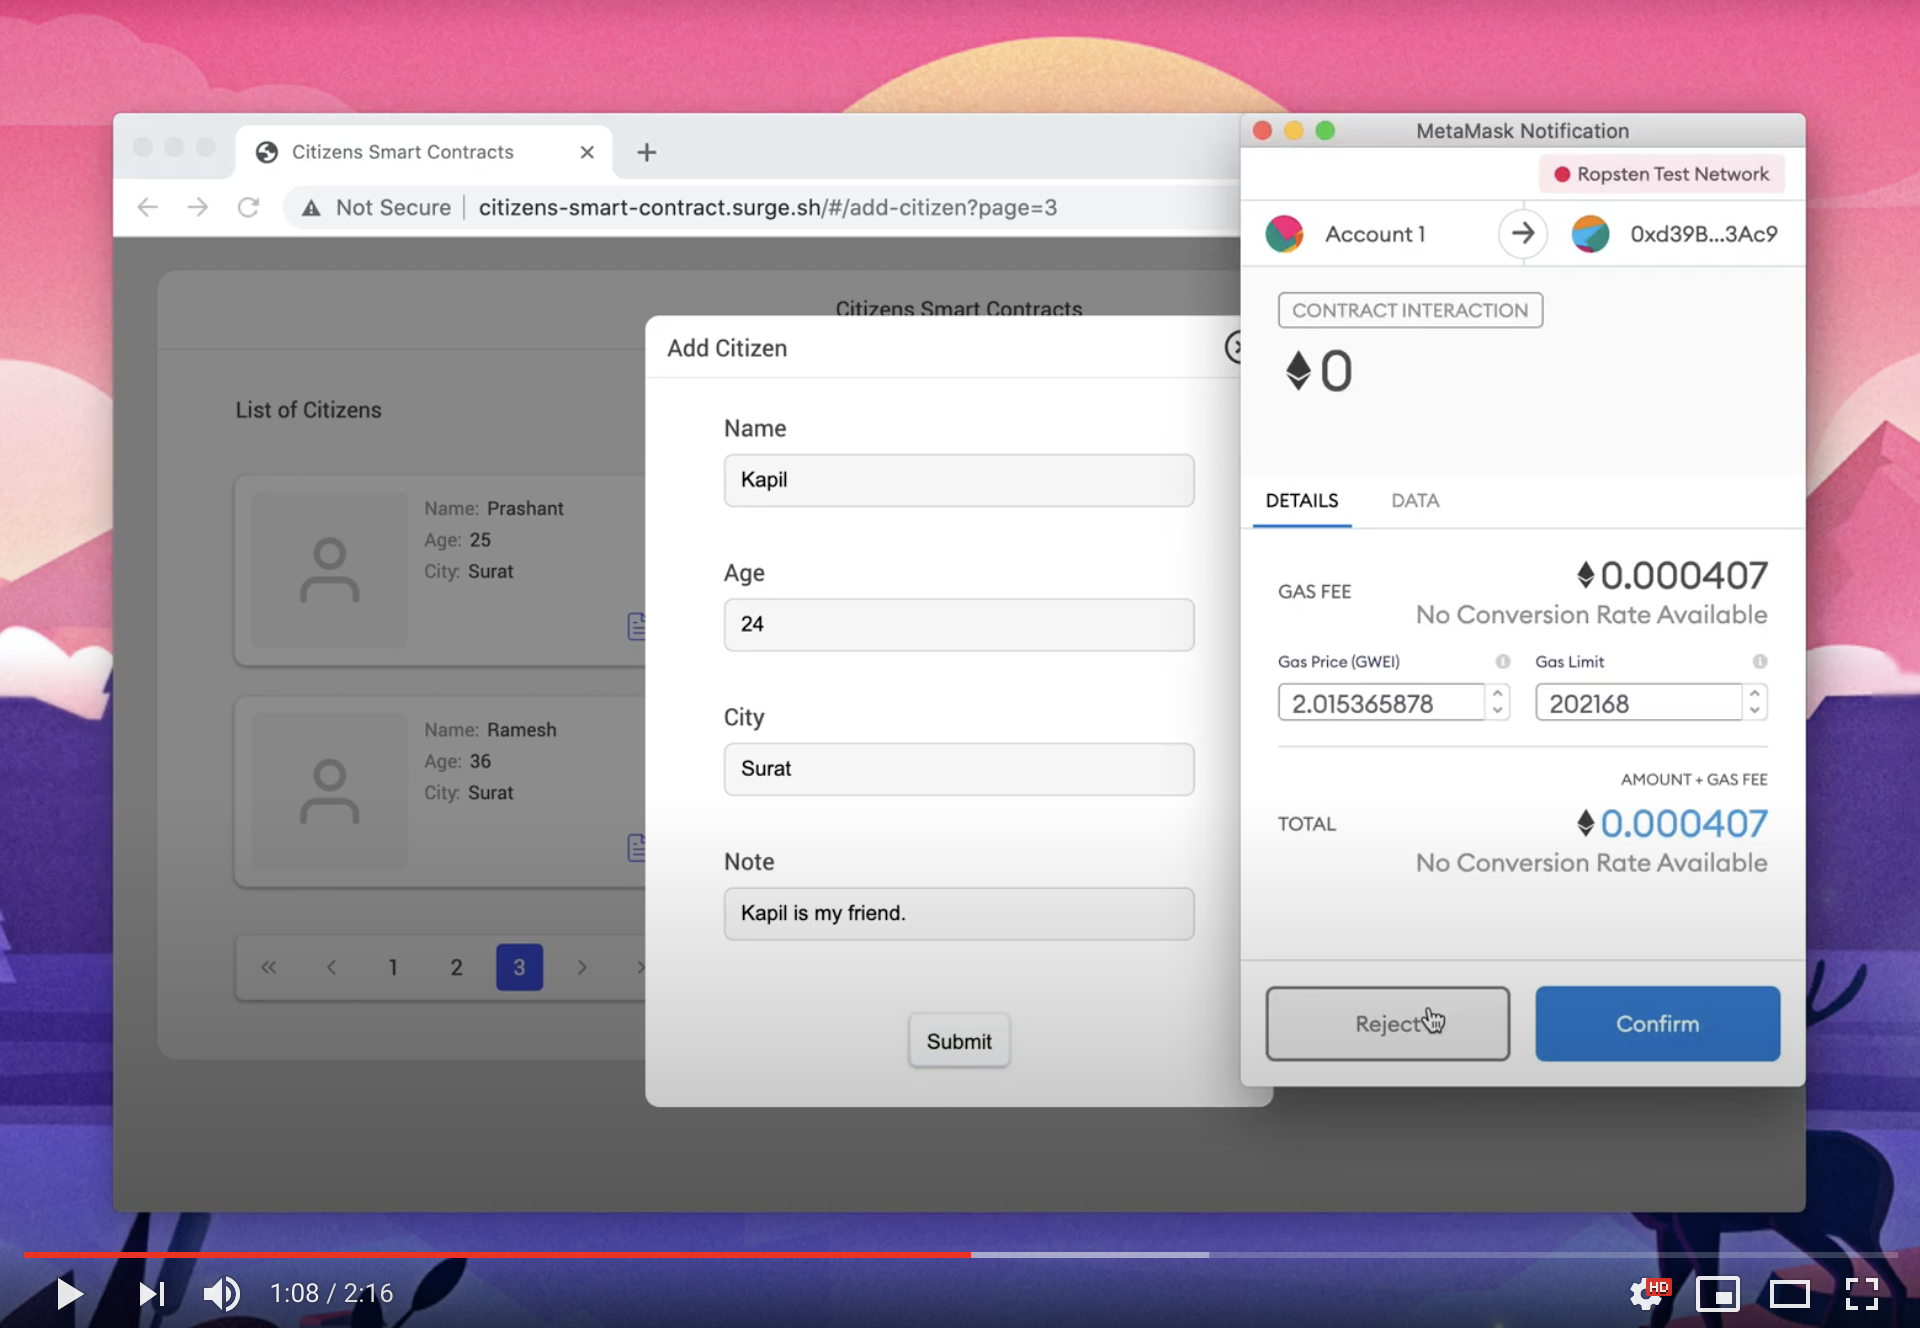Switch to theater mode

(1789, 1294)
